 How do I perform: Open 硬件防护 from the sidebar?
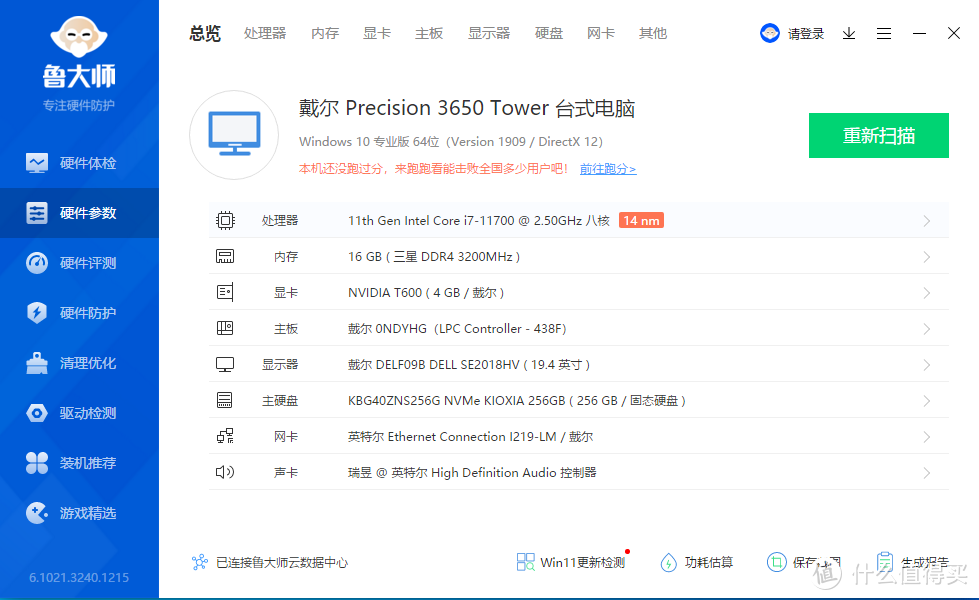(x=79, y=312)
